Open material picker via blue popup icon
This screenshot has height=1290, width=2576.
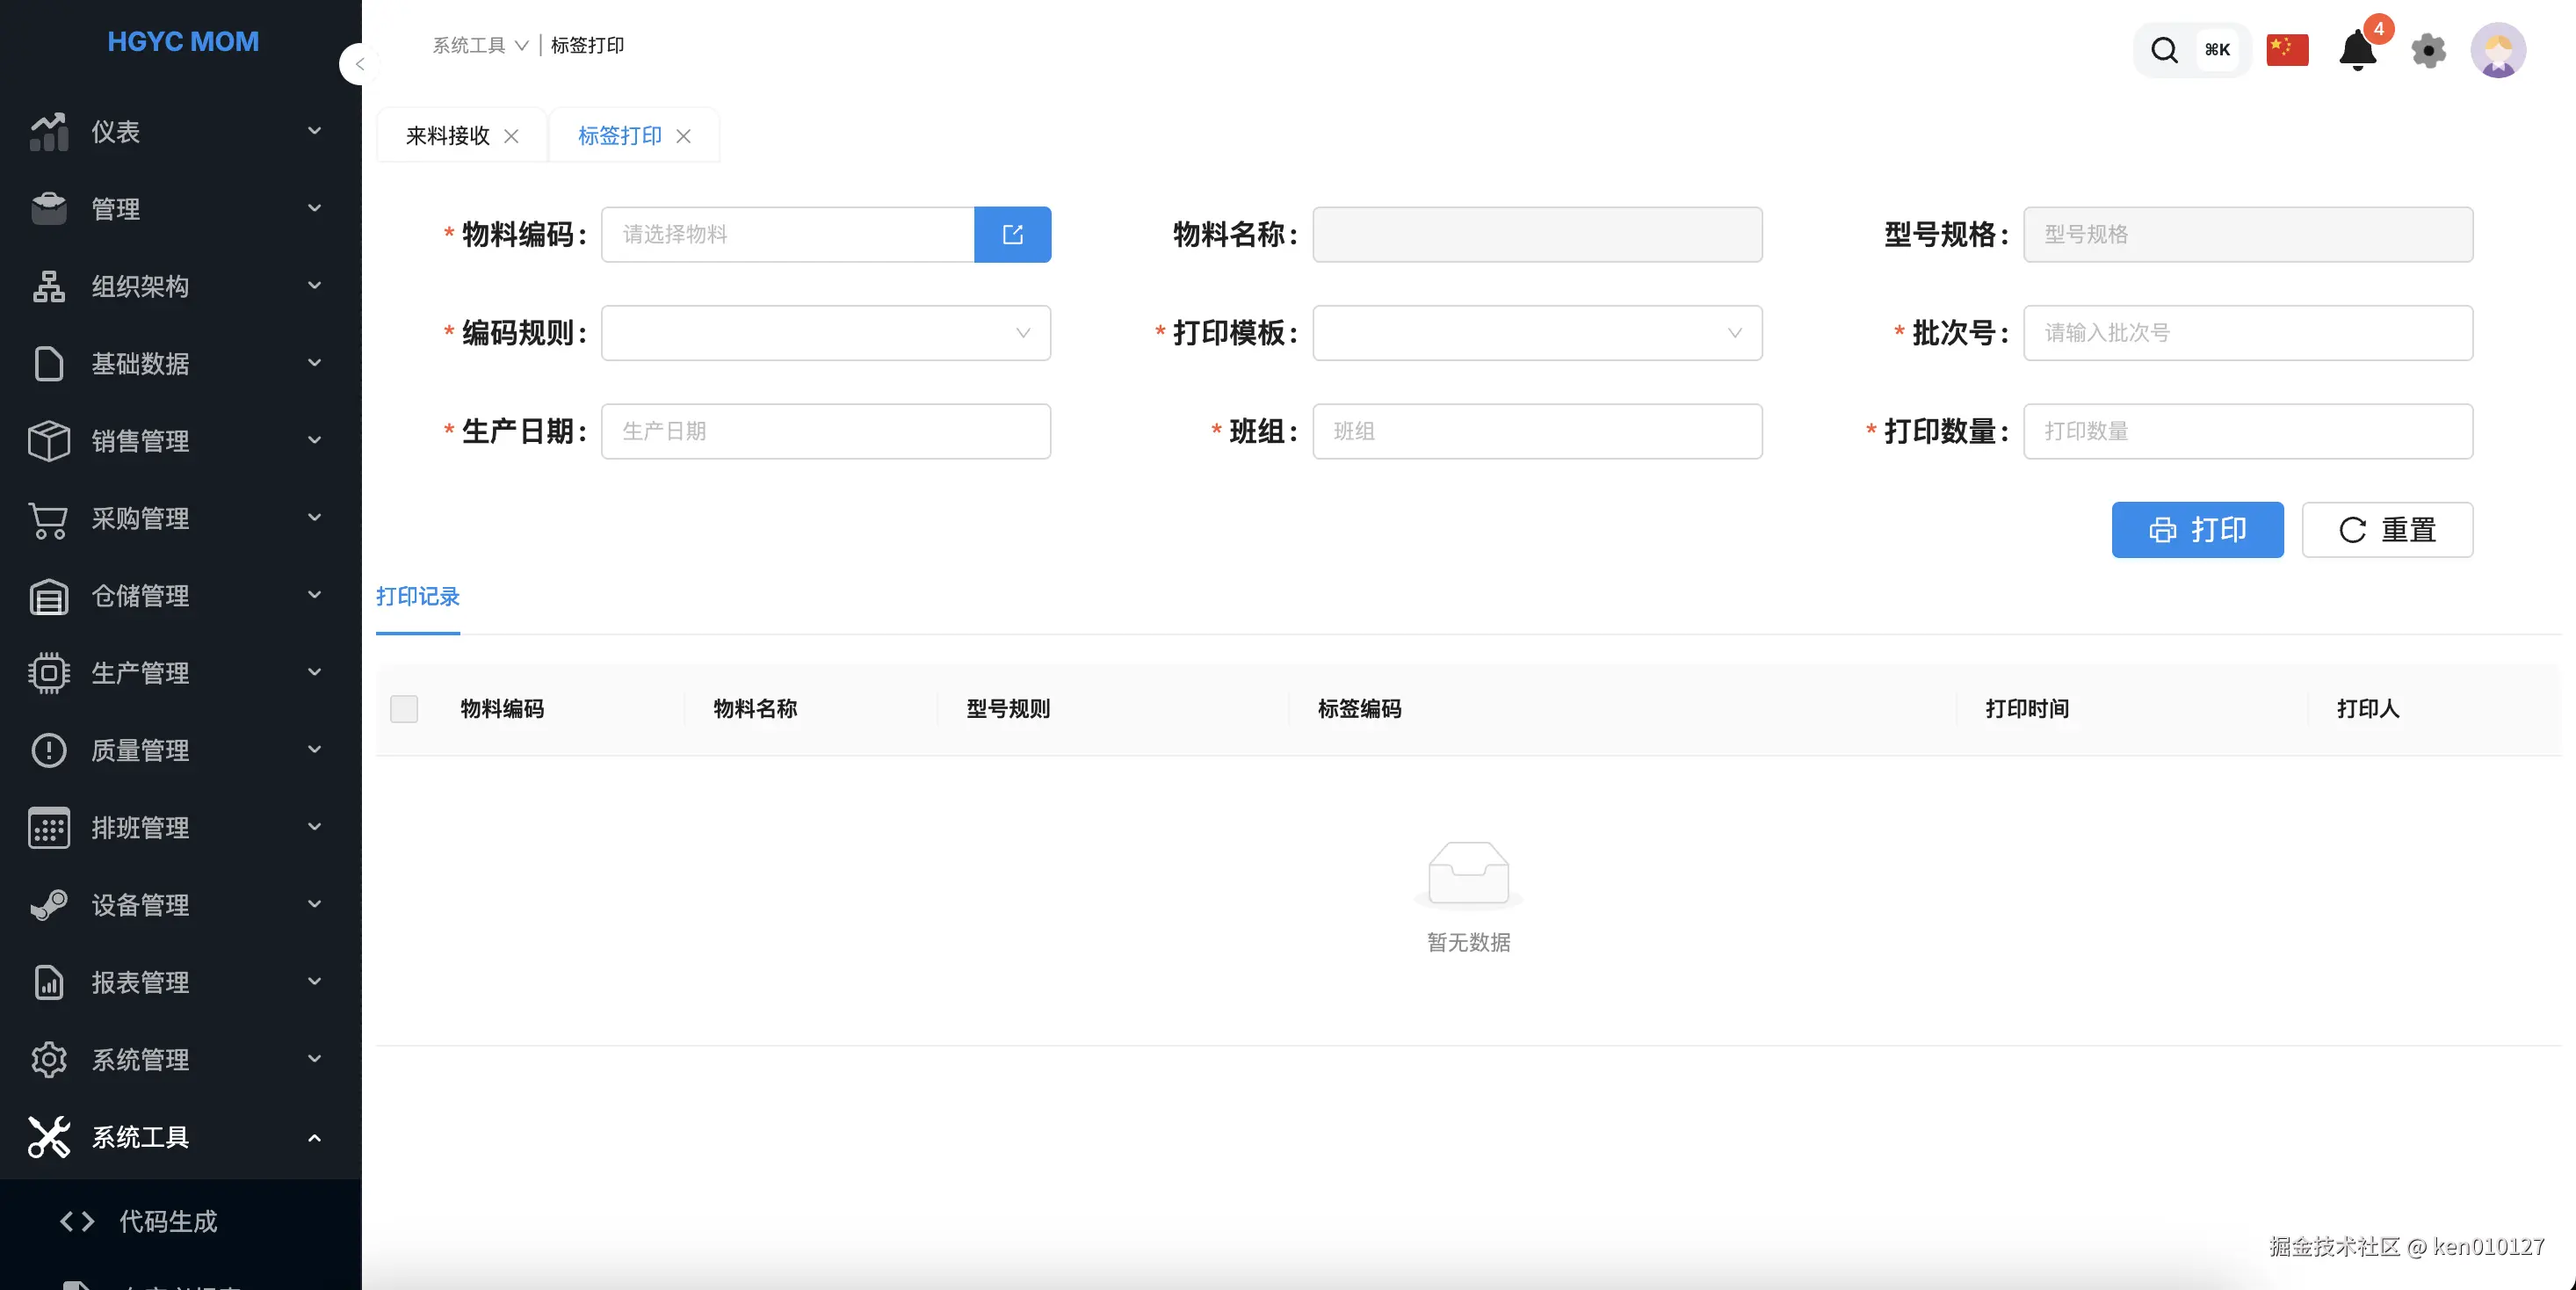pos(1012,234)
